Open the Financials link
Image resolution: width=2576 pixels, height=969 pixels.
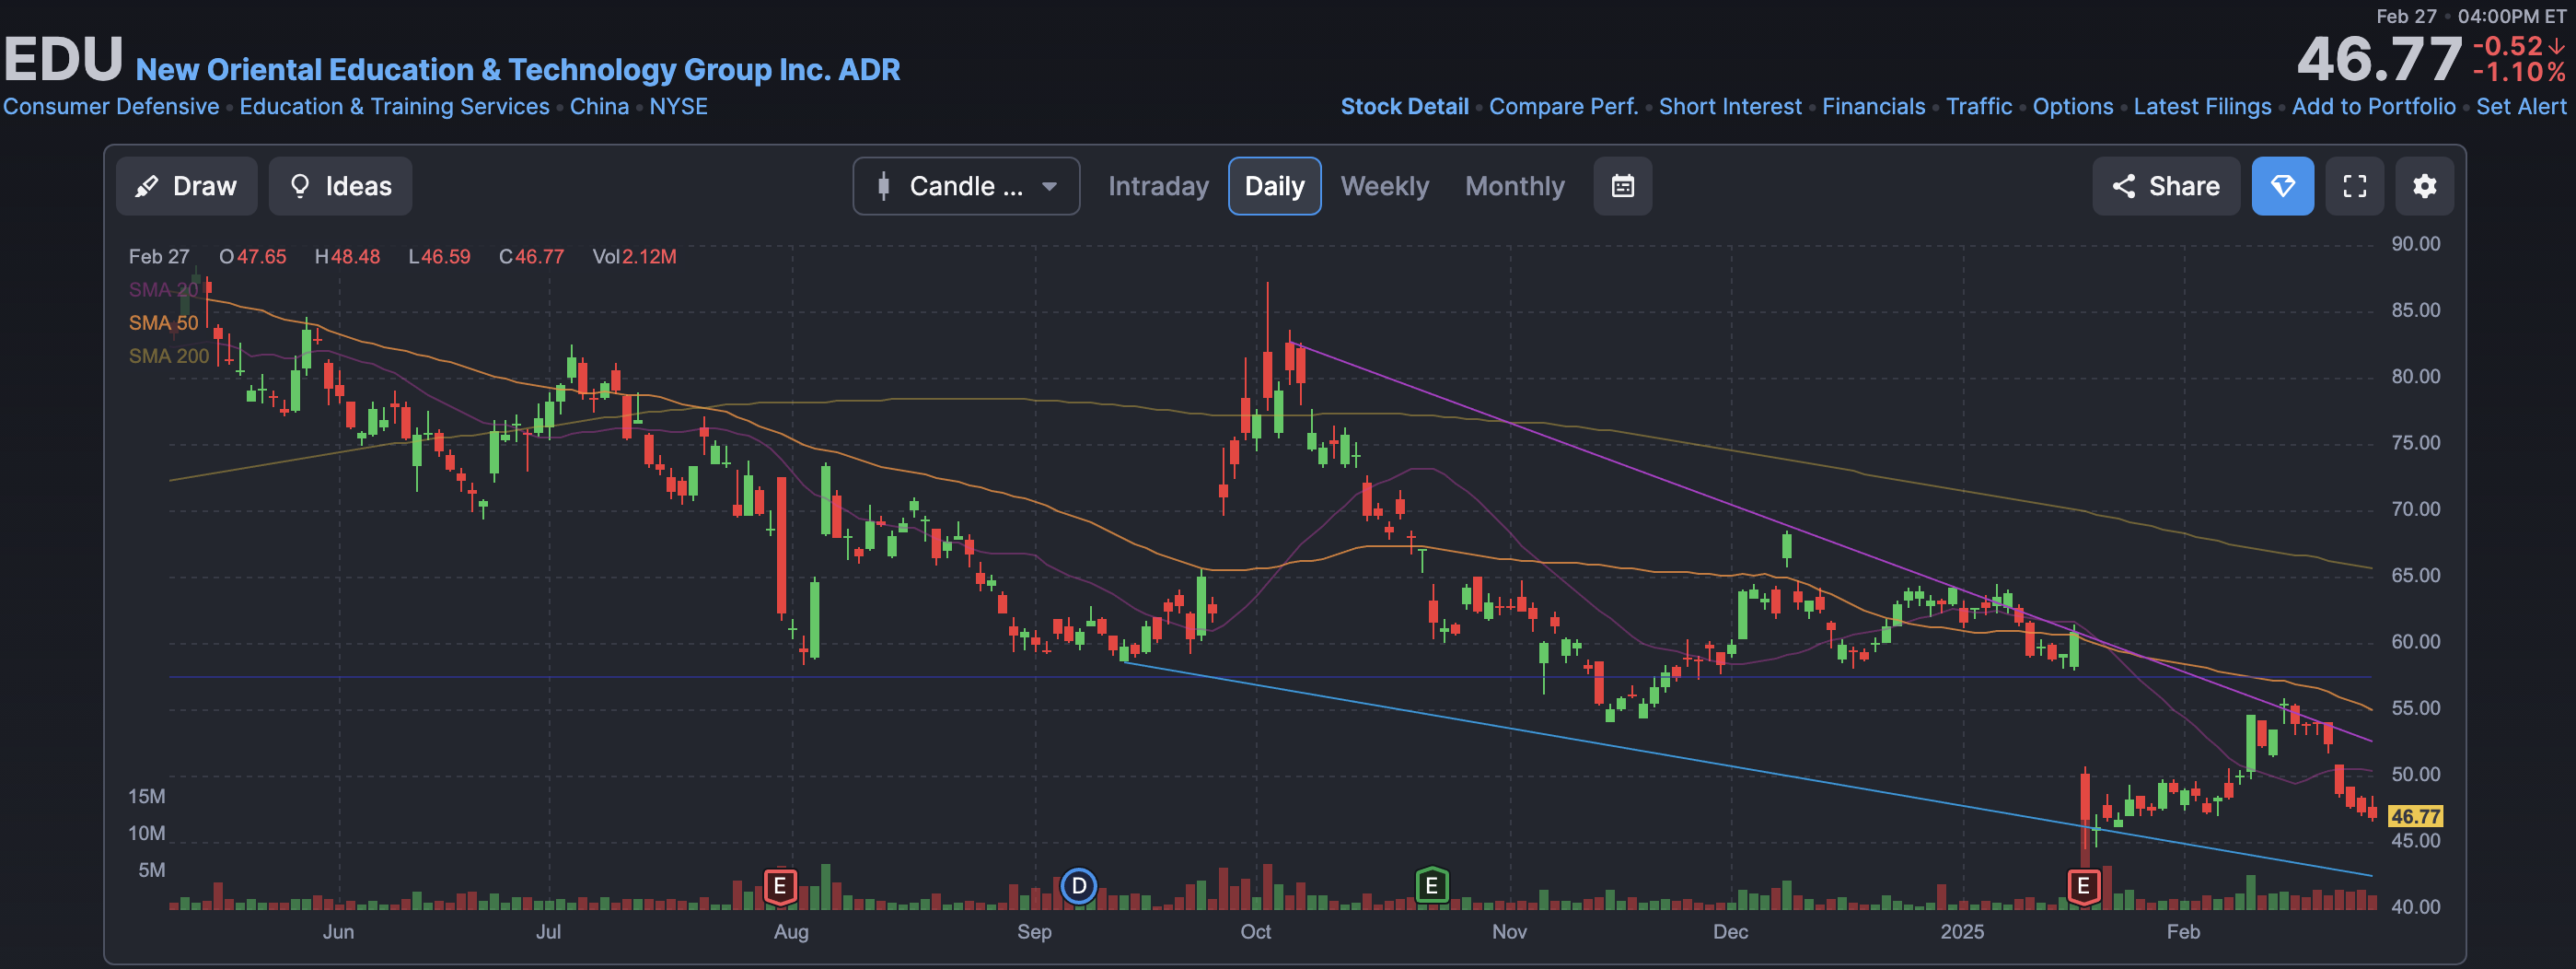tap(1873, 107)
